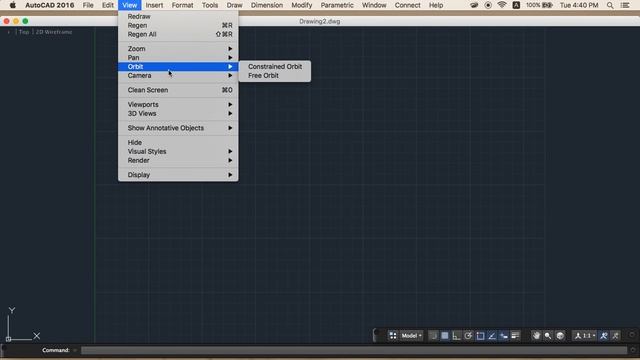Click the Top view label

click(x=24, y=32)
